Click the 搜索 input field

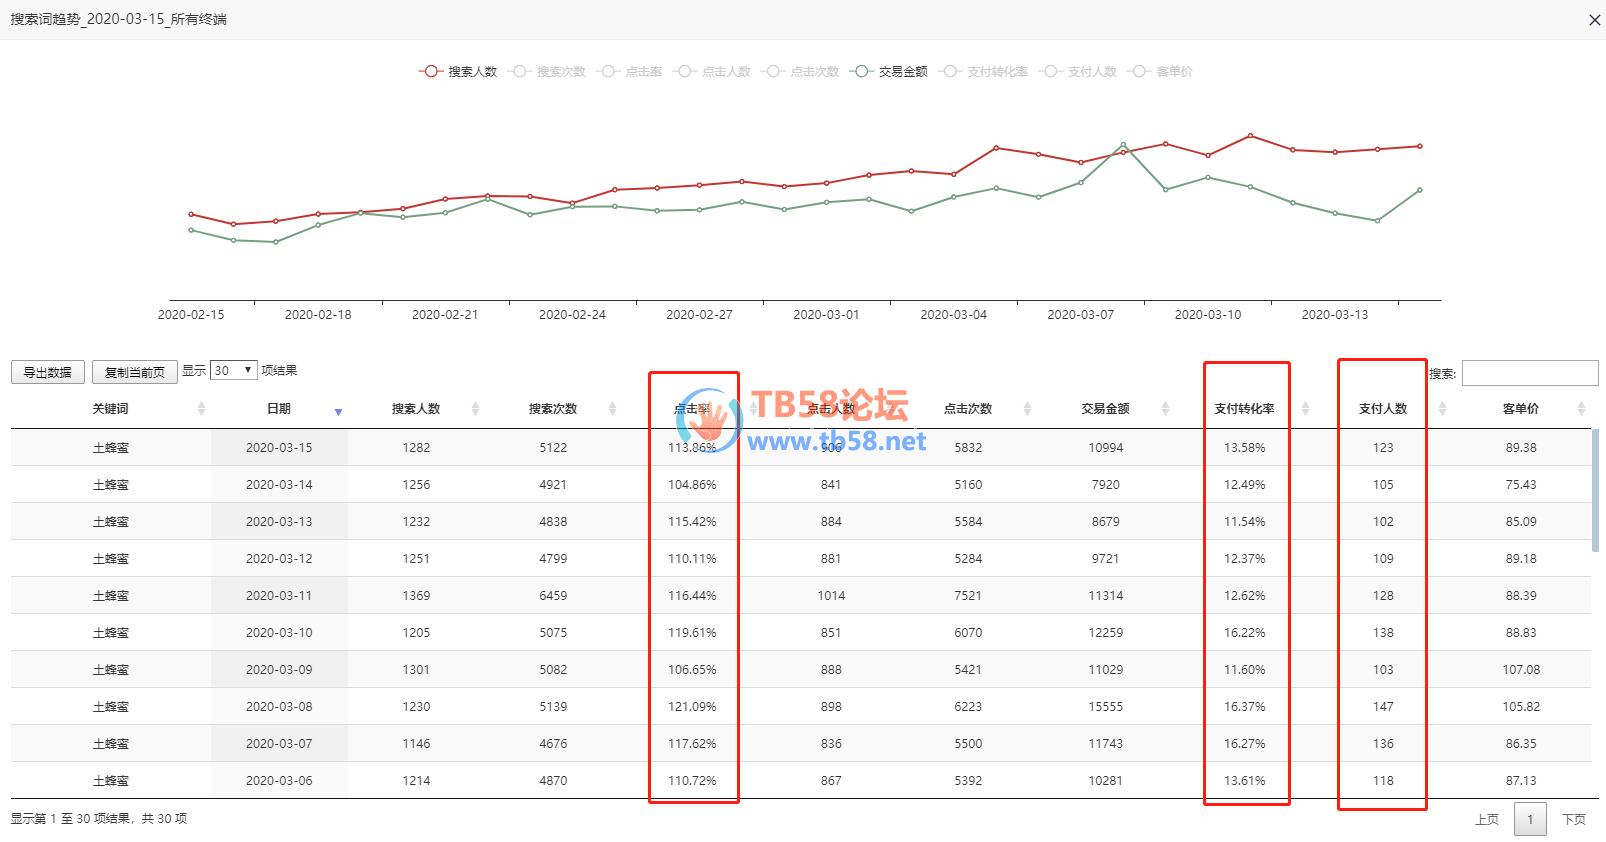tap(1529, 373)
